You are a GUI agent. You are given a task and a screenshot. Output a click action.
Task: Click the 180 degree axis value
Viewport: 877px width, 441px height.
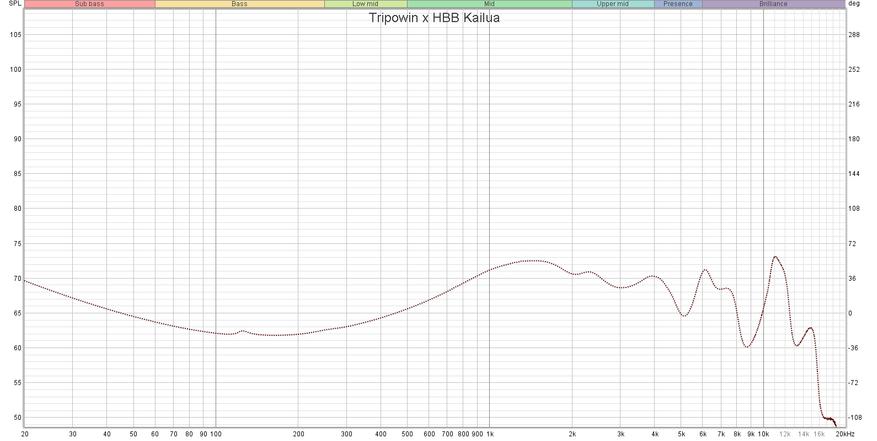854,139
